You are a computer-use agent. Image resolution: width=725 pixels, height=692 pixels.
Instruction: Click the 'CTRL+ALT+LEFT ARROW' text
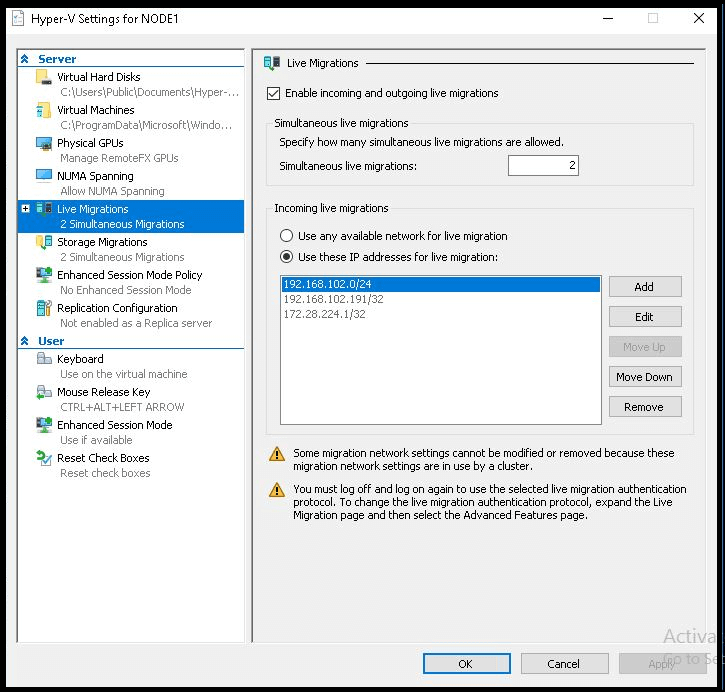point(122,407)
